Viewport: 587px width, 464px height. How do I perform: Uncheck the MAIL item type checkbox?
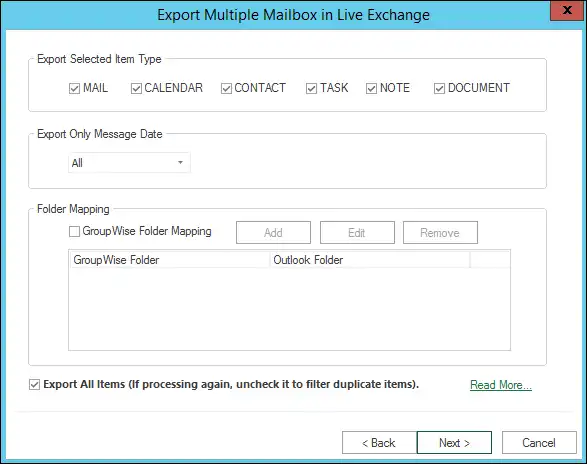pos(74,89)
